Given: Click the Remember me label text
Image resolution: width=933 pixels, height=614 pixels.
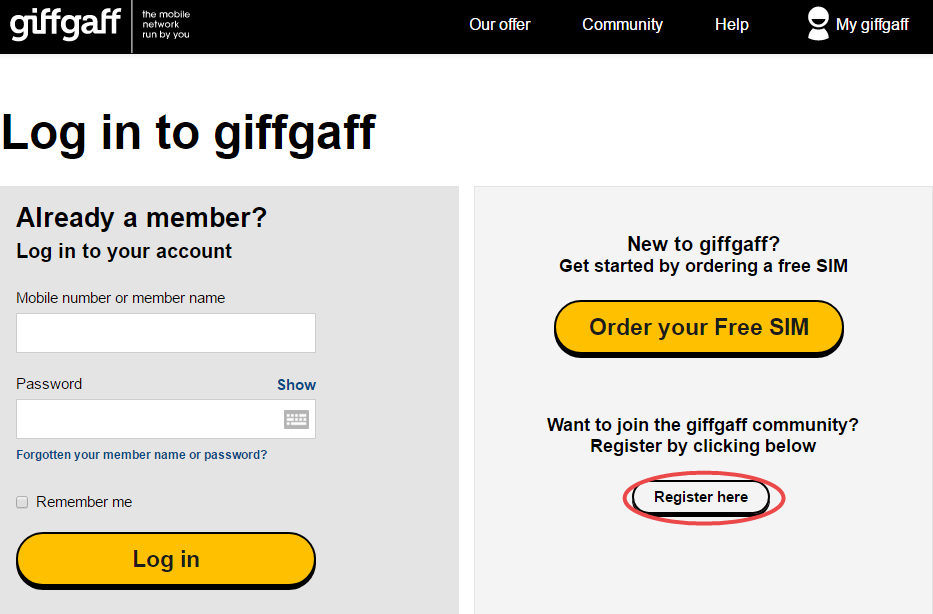Looking at the screenshot, I should tap(84, 502).
